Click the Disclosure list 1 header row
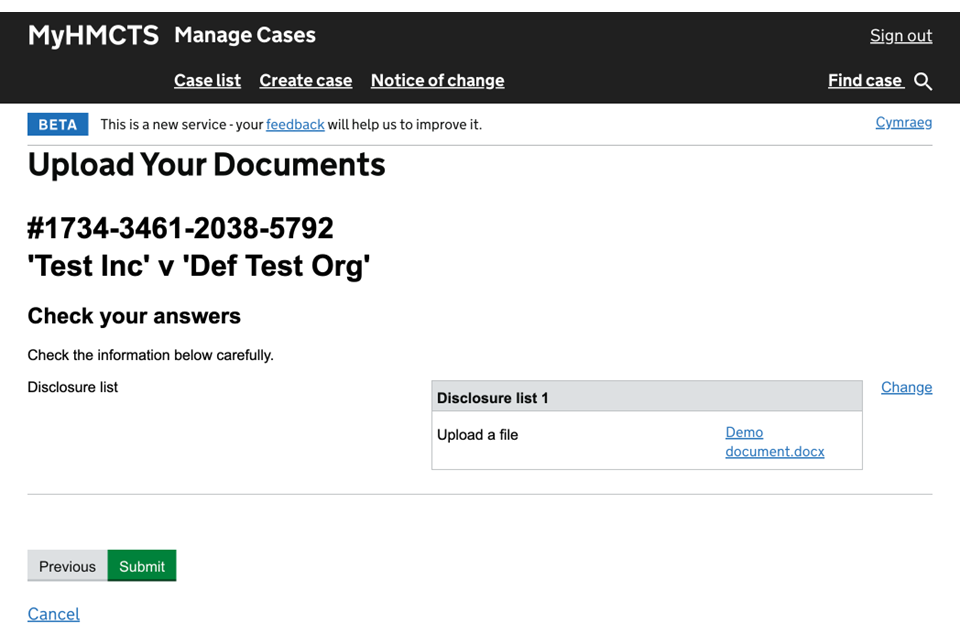 646,398
